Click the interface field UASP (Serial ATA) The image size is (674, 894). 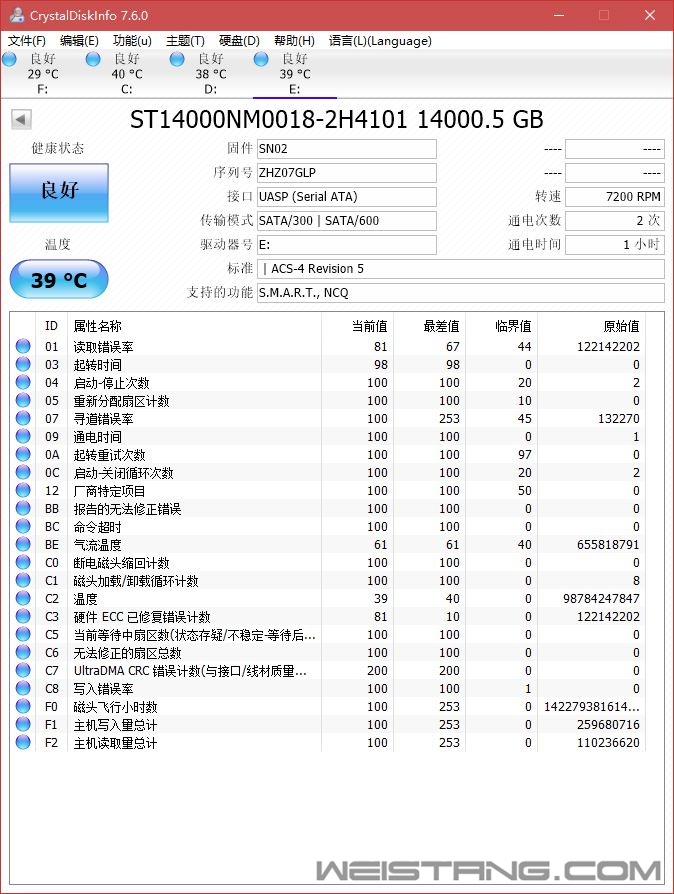[x=347, y=197]
